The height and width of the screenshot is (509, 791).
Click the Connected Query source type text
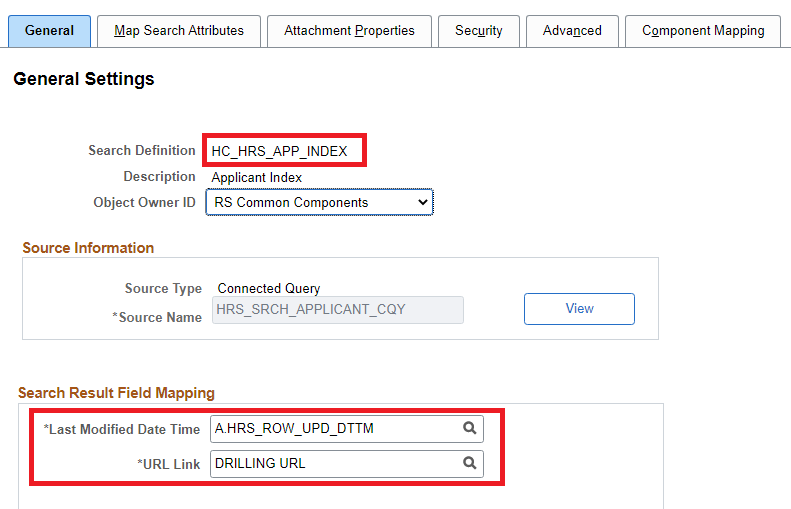269,289
